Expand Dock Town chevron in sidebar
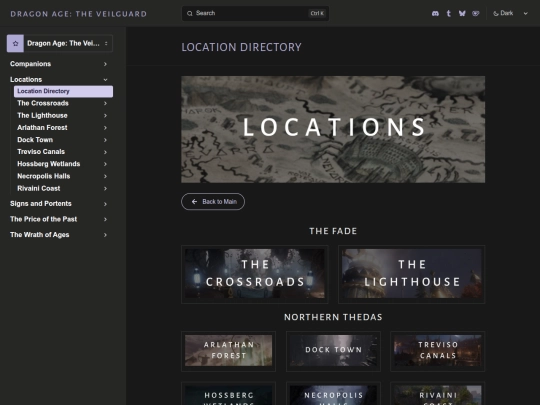Viewport: 540px width, 405px height. pyautogui.click(x=105, y=140)
